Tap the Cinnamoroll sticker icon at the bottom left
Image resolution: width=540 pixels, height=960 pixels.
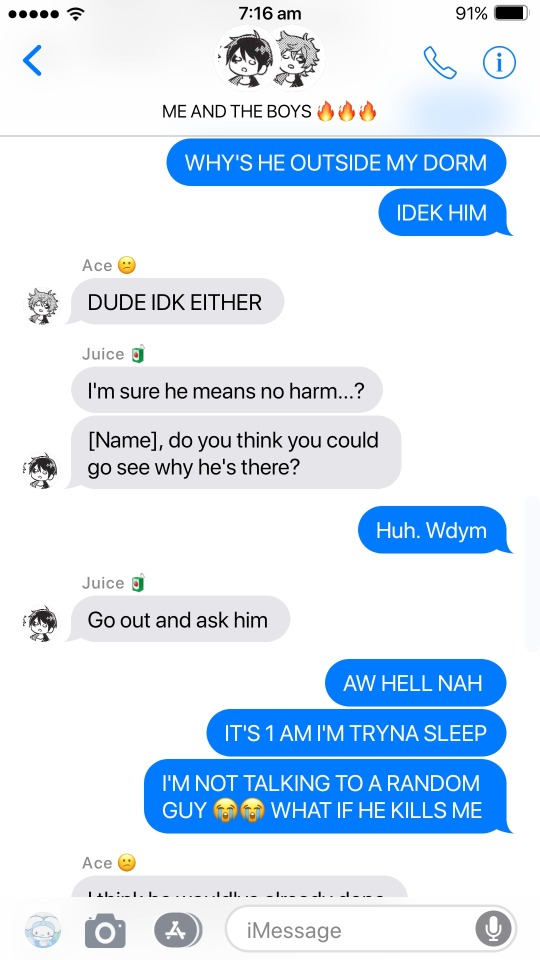click(x=43, y=931)
